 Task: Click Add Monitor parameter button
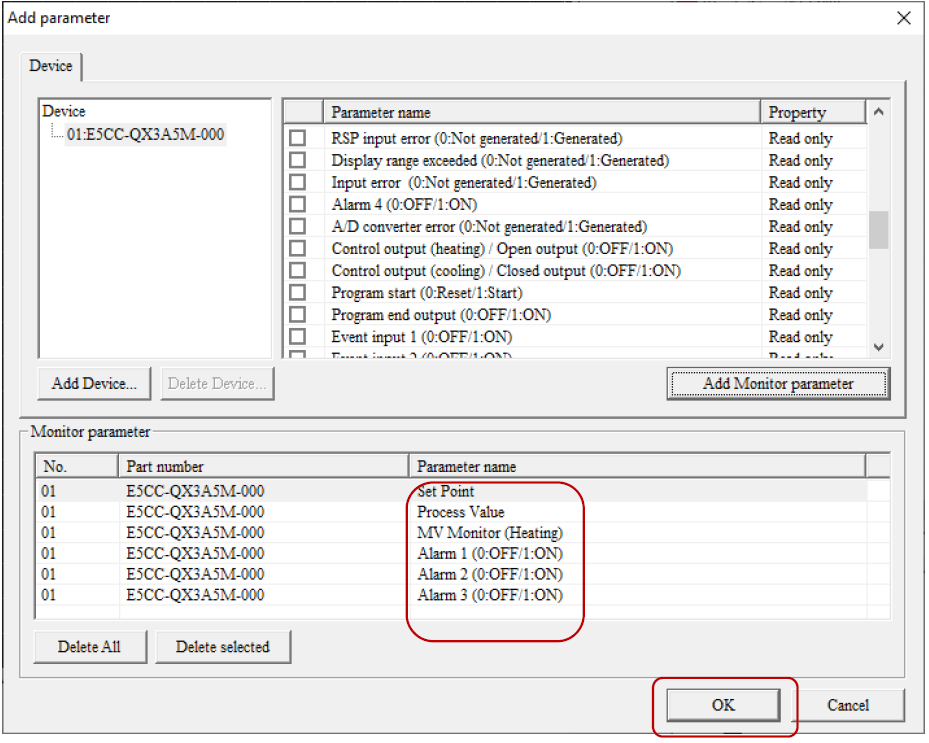(778, 383)
